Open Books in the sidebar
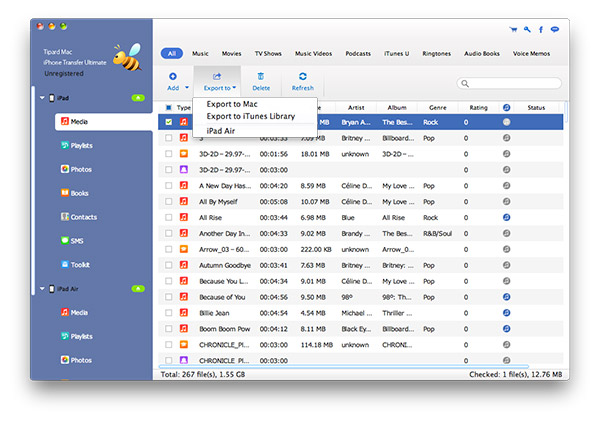This screenshot has height=422, width=600. tap(75, 193)
